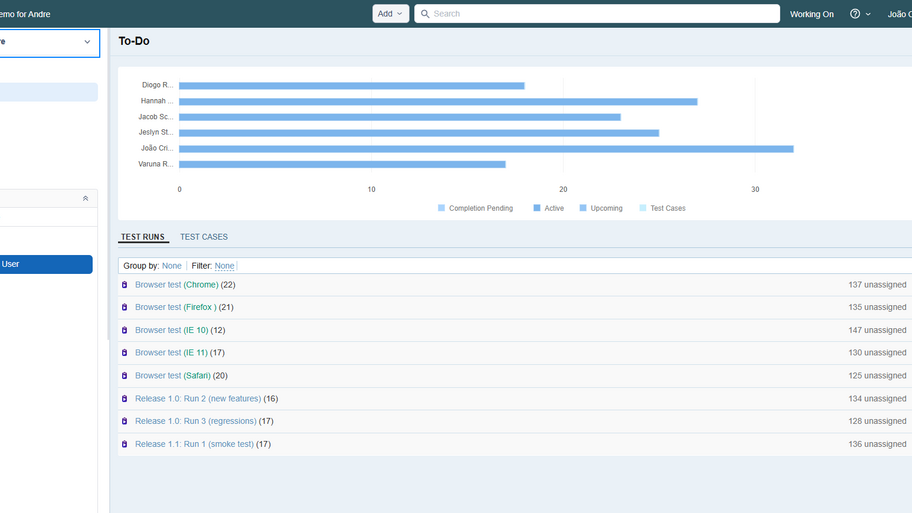Open the Add dropdown menu
This screenshot has height=513, width=912.
click(390, 14)
